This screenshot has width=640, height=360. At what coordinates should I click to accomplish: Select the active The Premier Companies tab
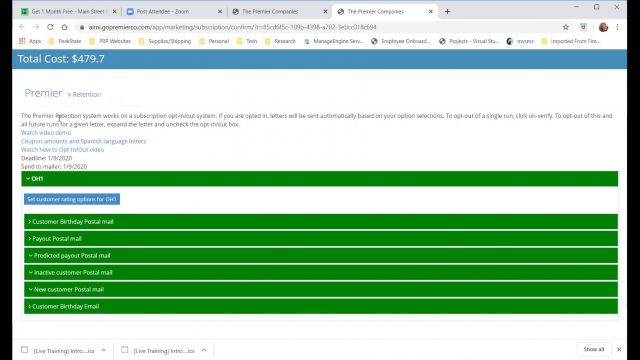(384, 11)
